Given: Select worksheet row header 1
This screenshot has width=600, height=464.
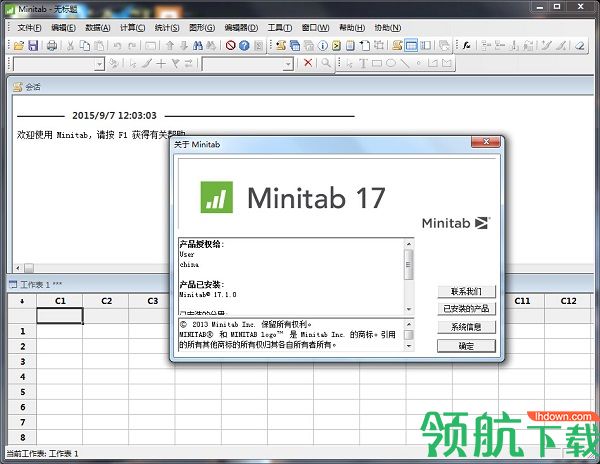Looking at the screenshot, I should (22, 331).
